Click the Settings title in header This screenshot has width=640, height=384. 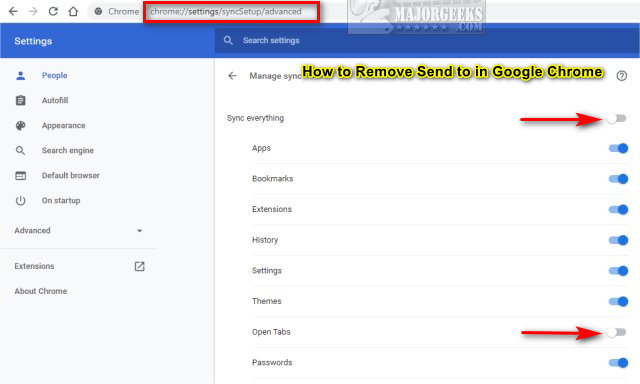click(33, 41)
